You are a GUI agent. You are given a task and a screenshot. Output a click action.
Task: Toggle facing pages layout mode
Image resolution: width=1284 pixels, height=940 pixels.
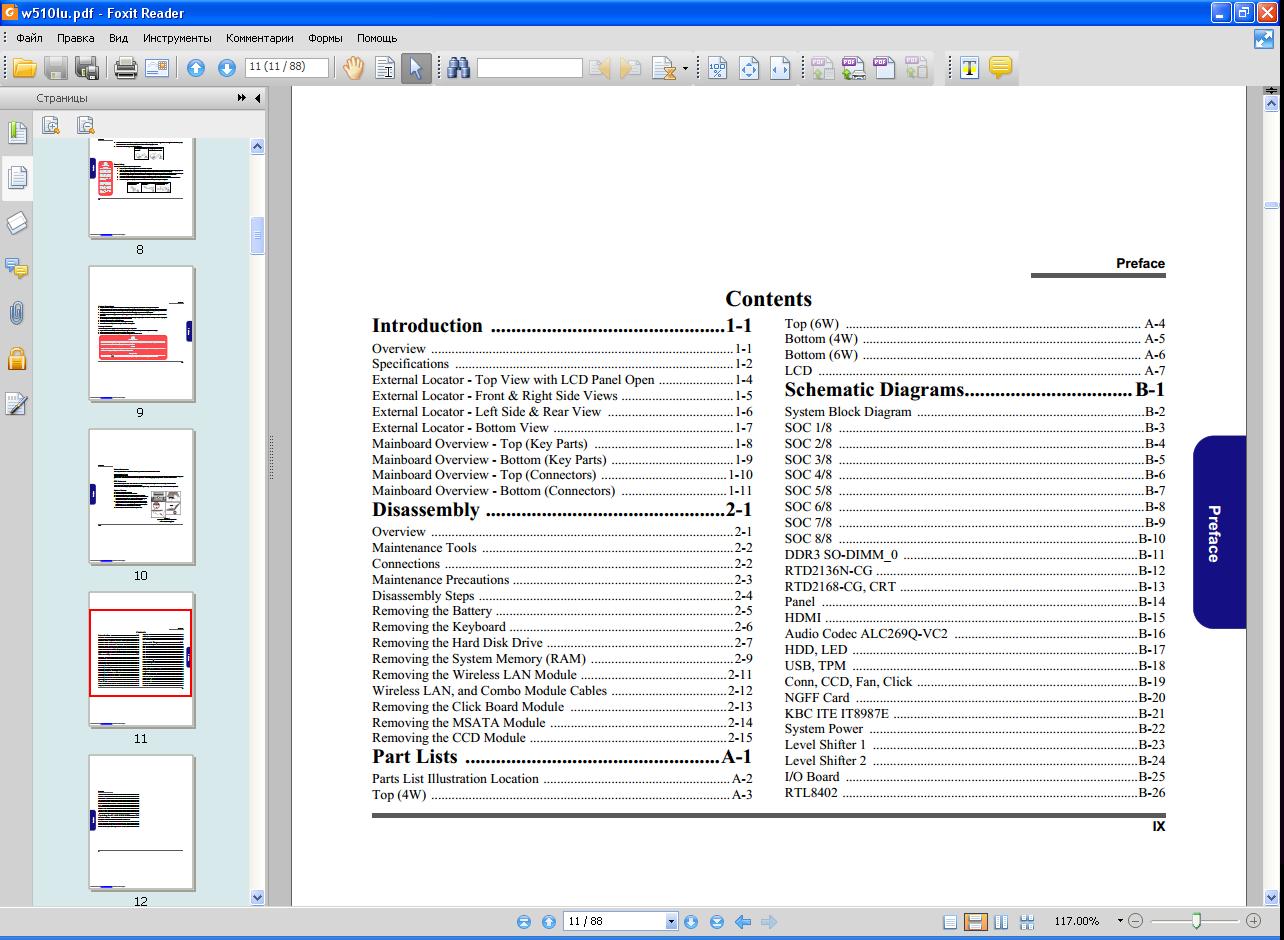[1001, 922]
